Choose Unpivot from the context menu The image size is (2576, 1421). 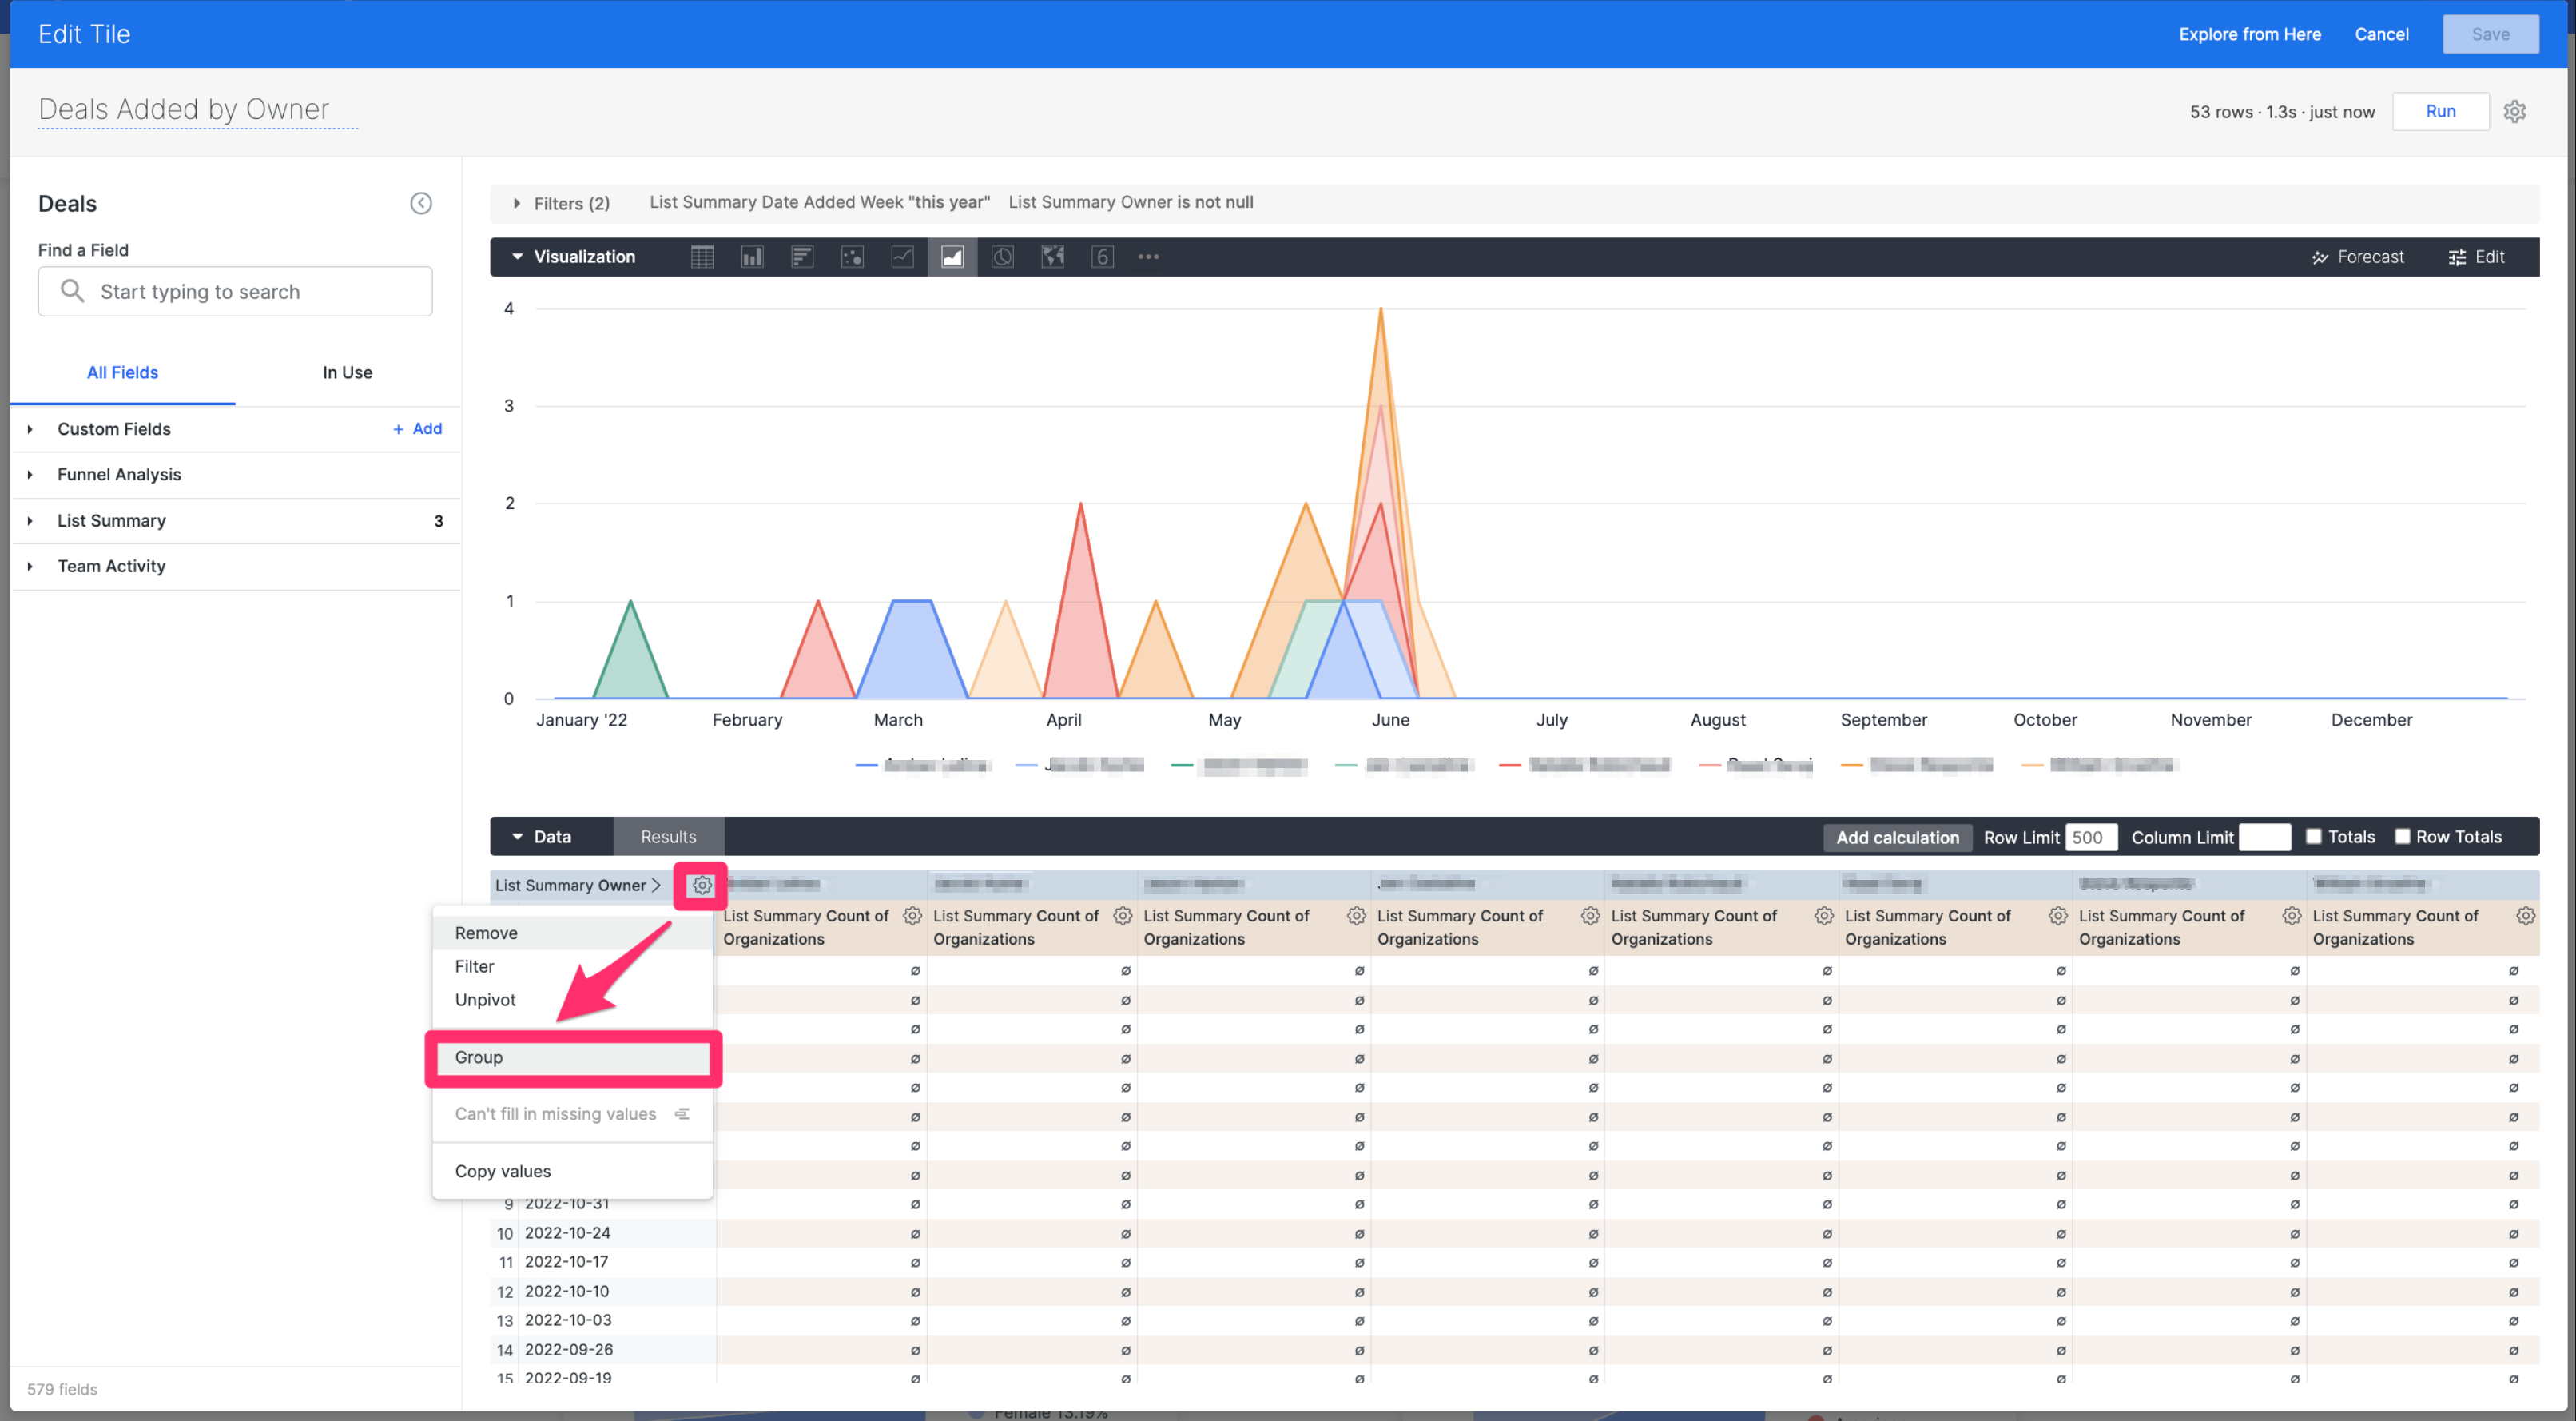click(572, 1000)
